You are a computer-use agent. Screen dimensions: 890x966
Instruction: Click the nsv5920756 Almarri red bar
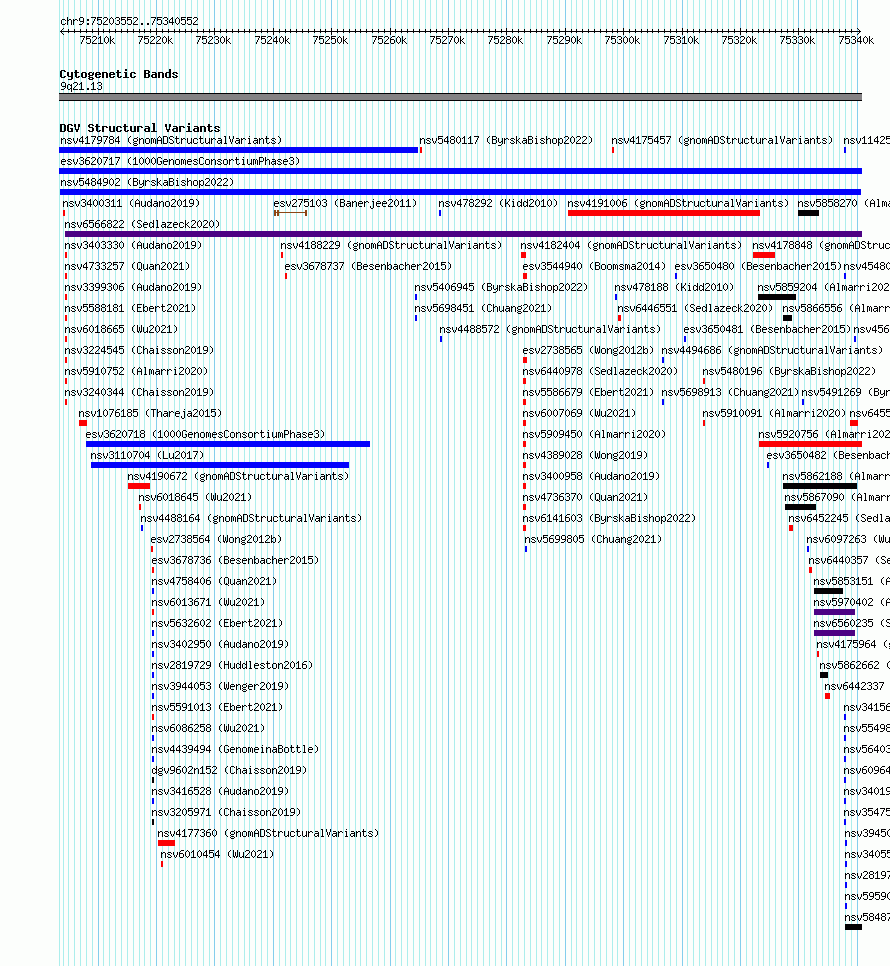810,444
